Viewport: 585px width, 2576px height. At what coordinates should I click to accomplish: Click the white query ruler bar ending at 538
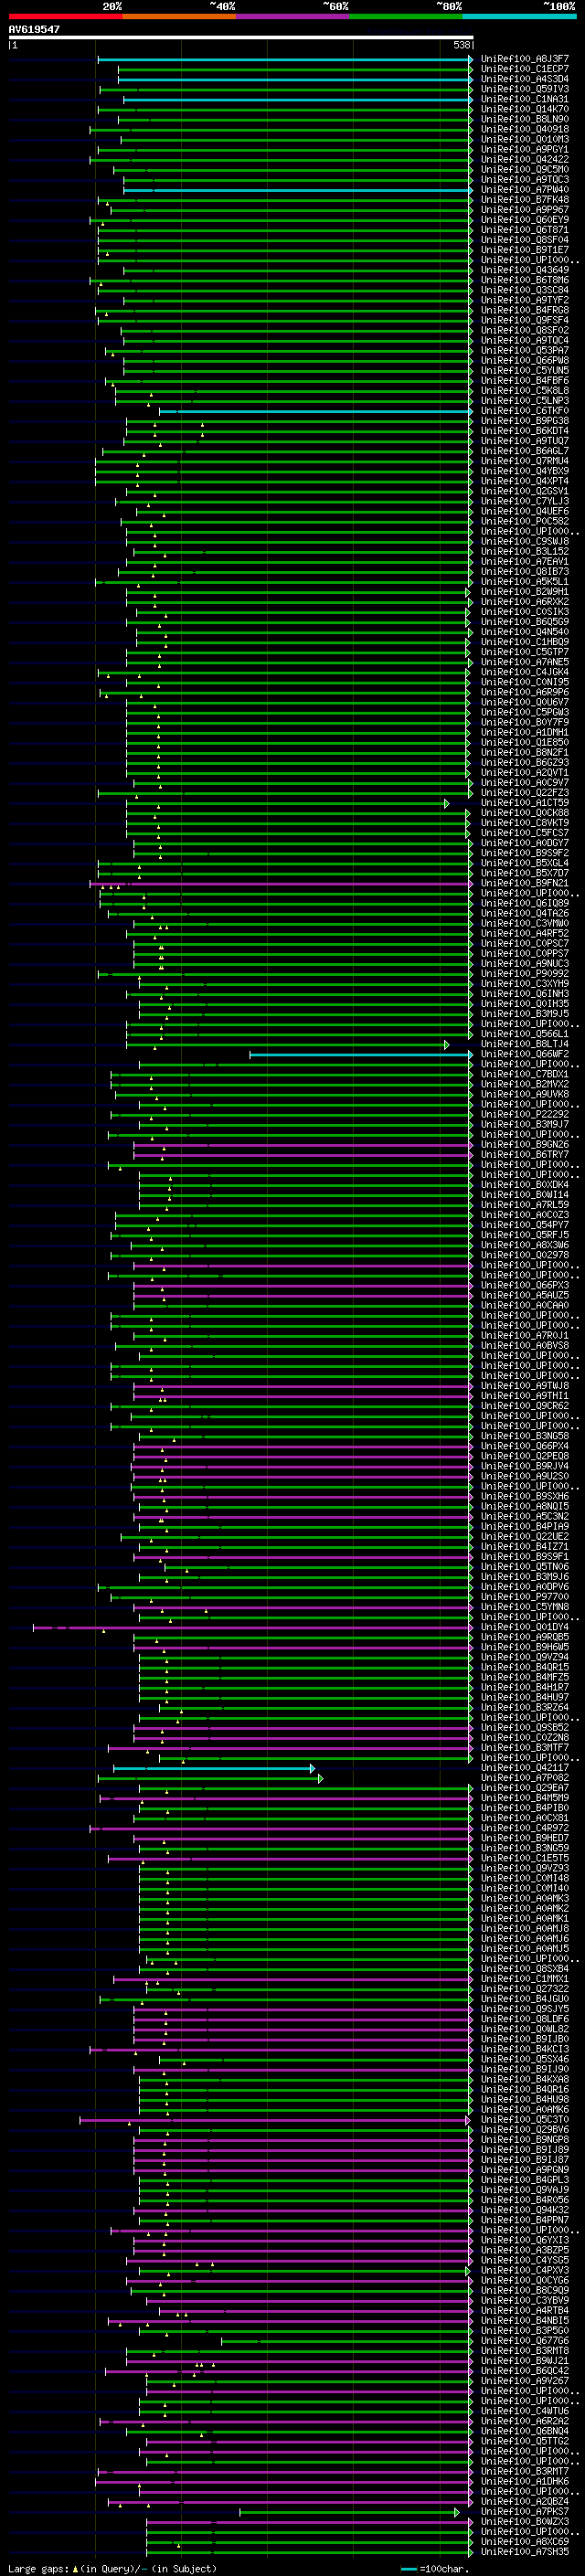pyautogui.click(x=241, y=38)
